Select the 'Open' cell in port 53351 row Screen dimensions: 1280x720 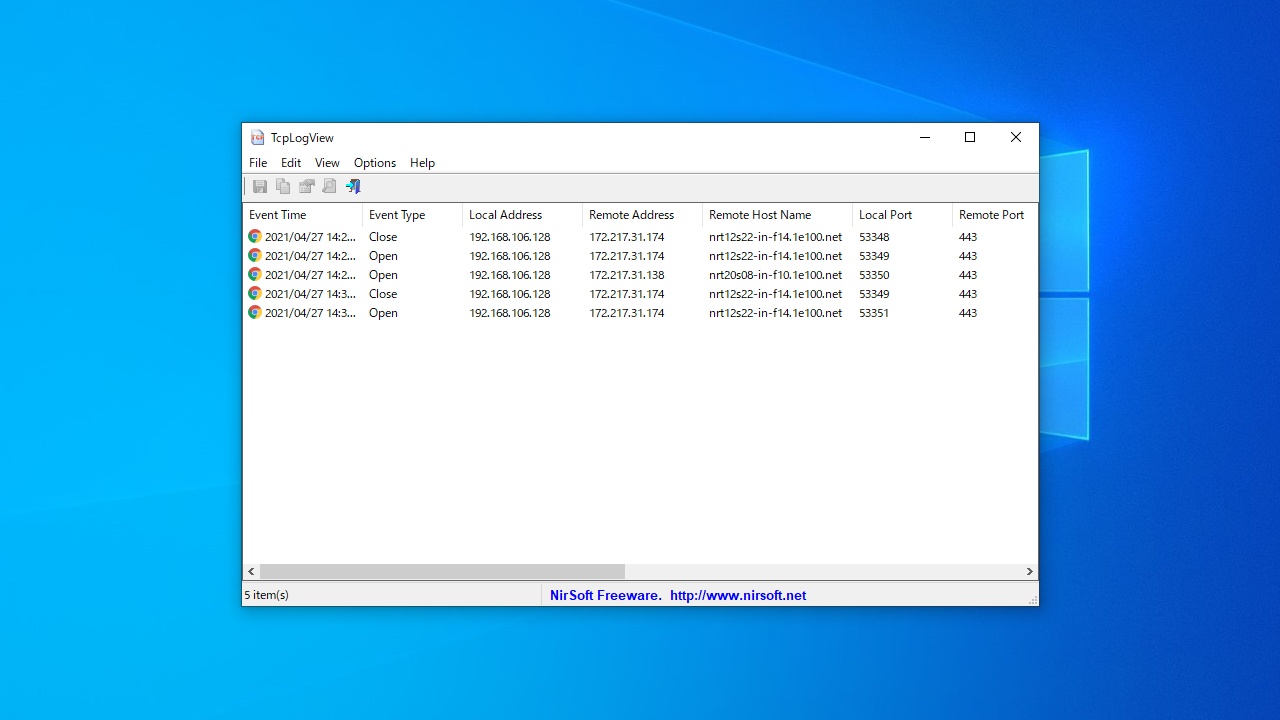click(383, 313)
